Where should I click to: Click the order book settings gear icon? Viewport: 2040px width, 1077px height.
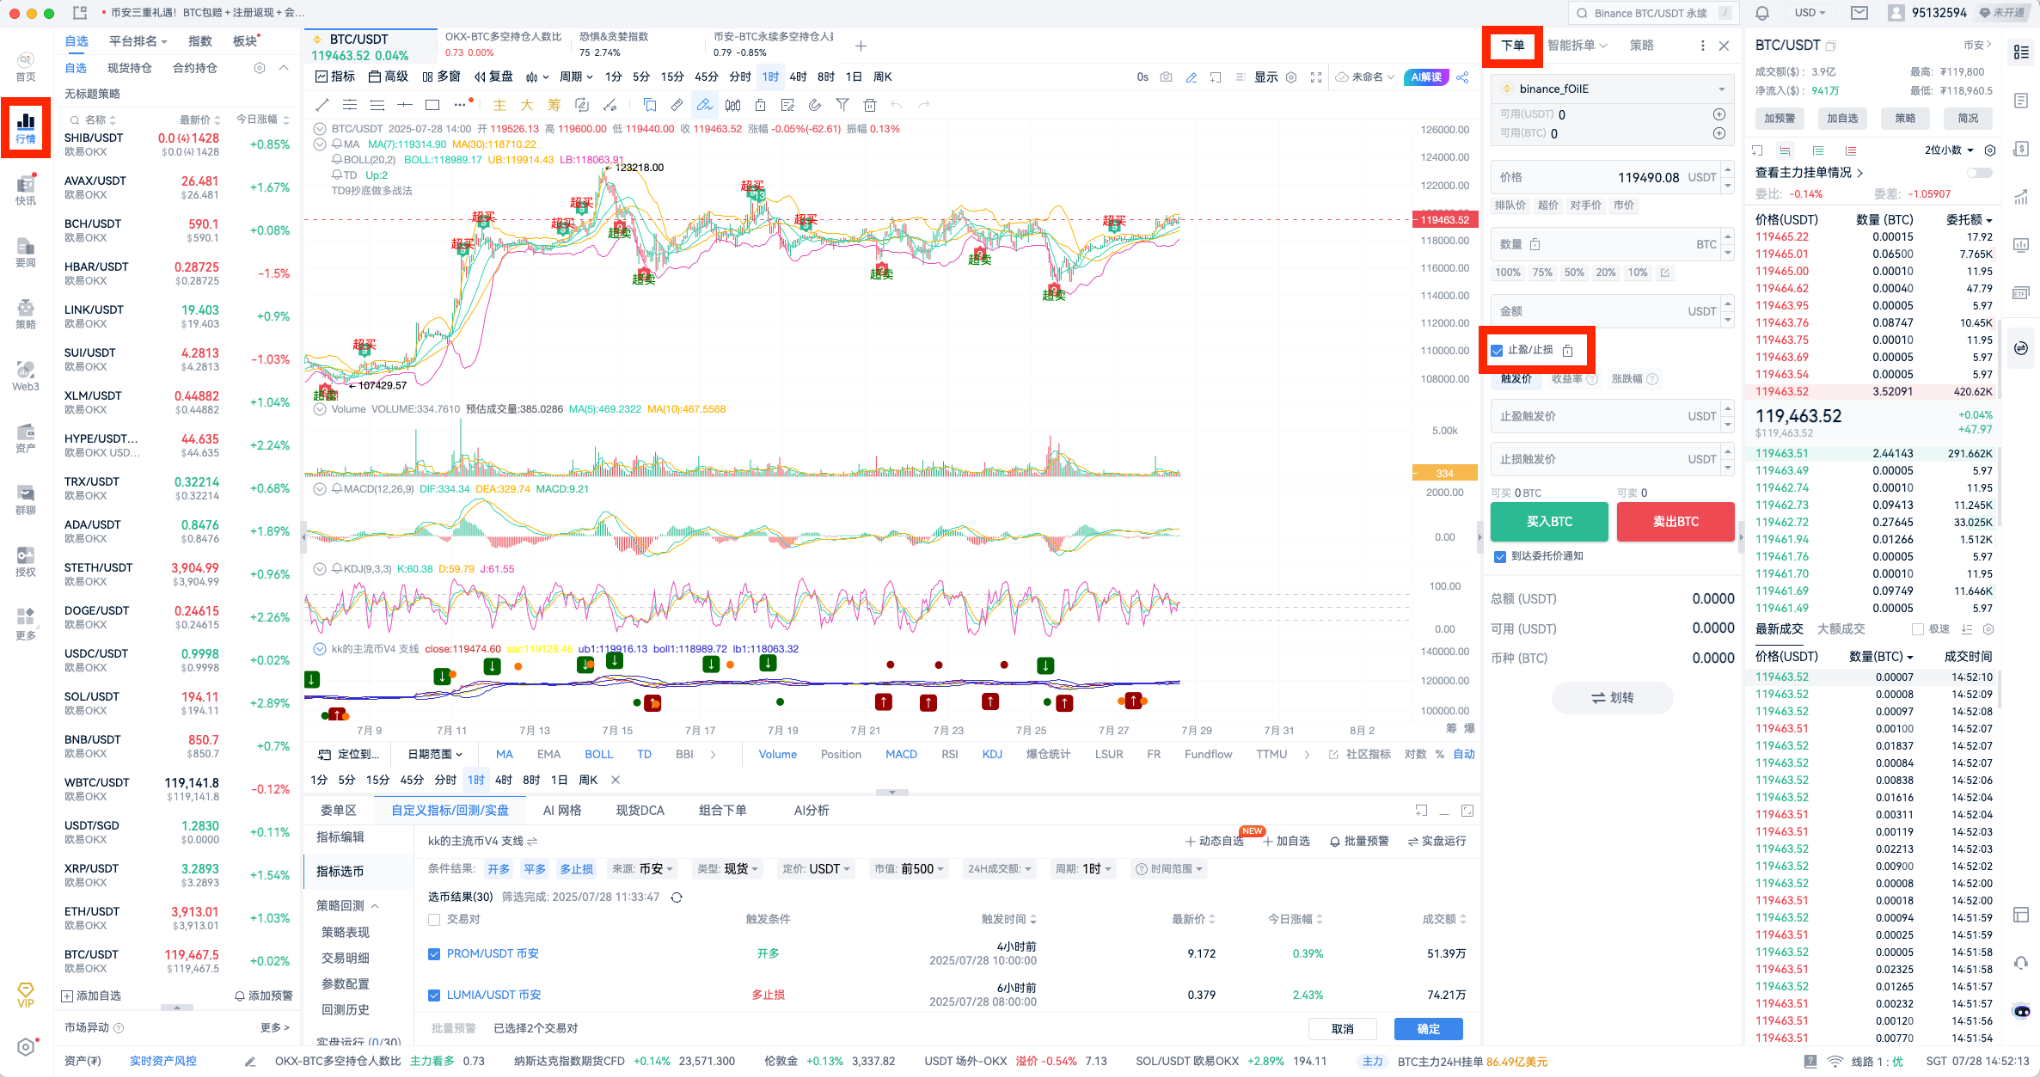click(x=1990, y=150)
